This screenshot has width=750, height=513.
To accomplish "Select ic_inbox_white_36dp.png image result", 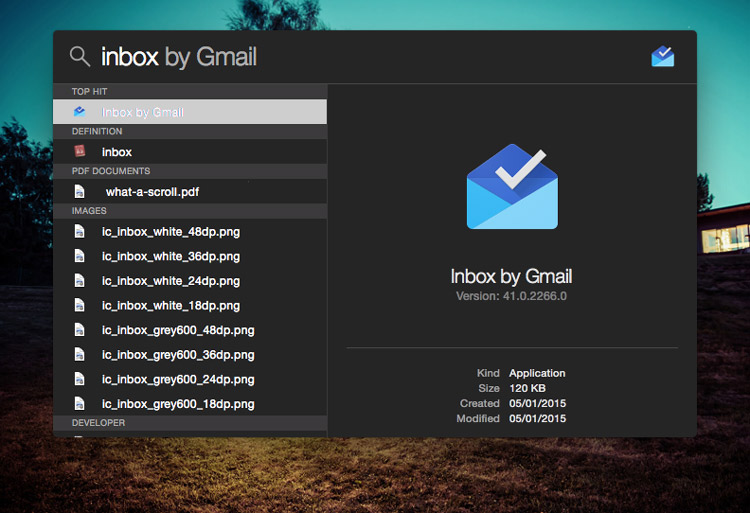I will pyautogui.click(x=170, y=256).
